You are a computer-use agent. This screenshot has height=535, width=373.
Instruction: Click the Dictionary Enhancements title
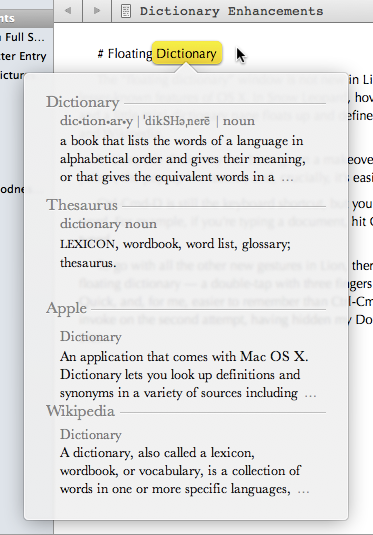[231, 11]
